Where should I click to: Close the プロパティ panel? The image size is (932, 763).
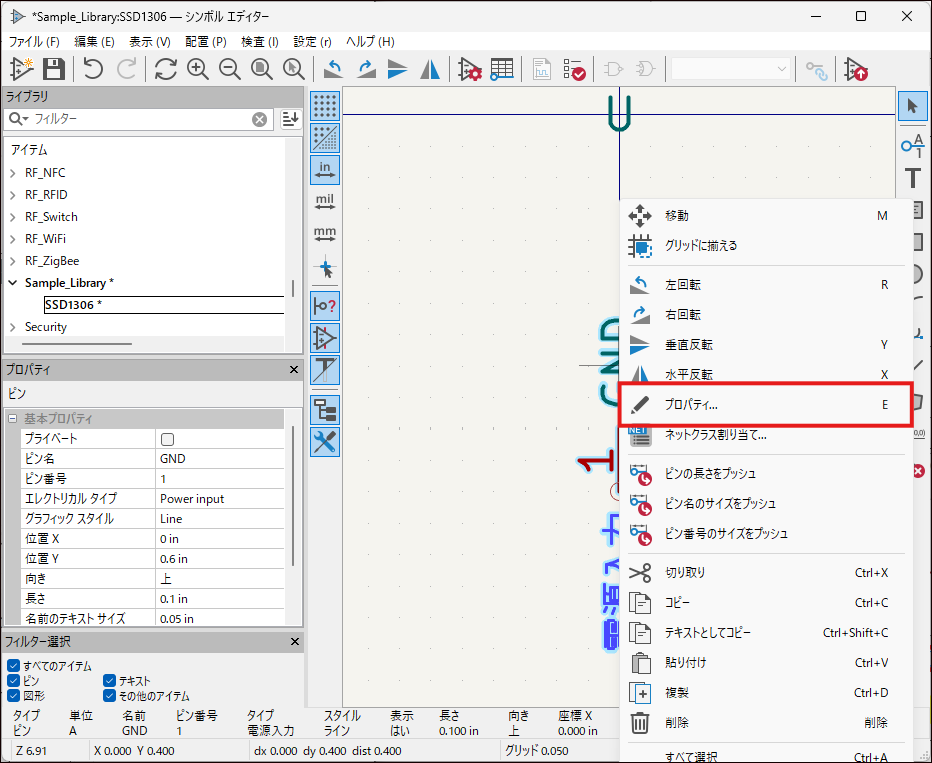(x=294, y=370)
